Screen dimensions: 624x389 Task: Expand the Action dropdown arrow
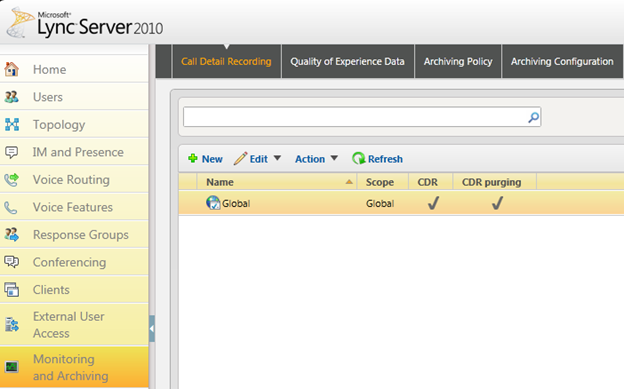tap(334, 158)
